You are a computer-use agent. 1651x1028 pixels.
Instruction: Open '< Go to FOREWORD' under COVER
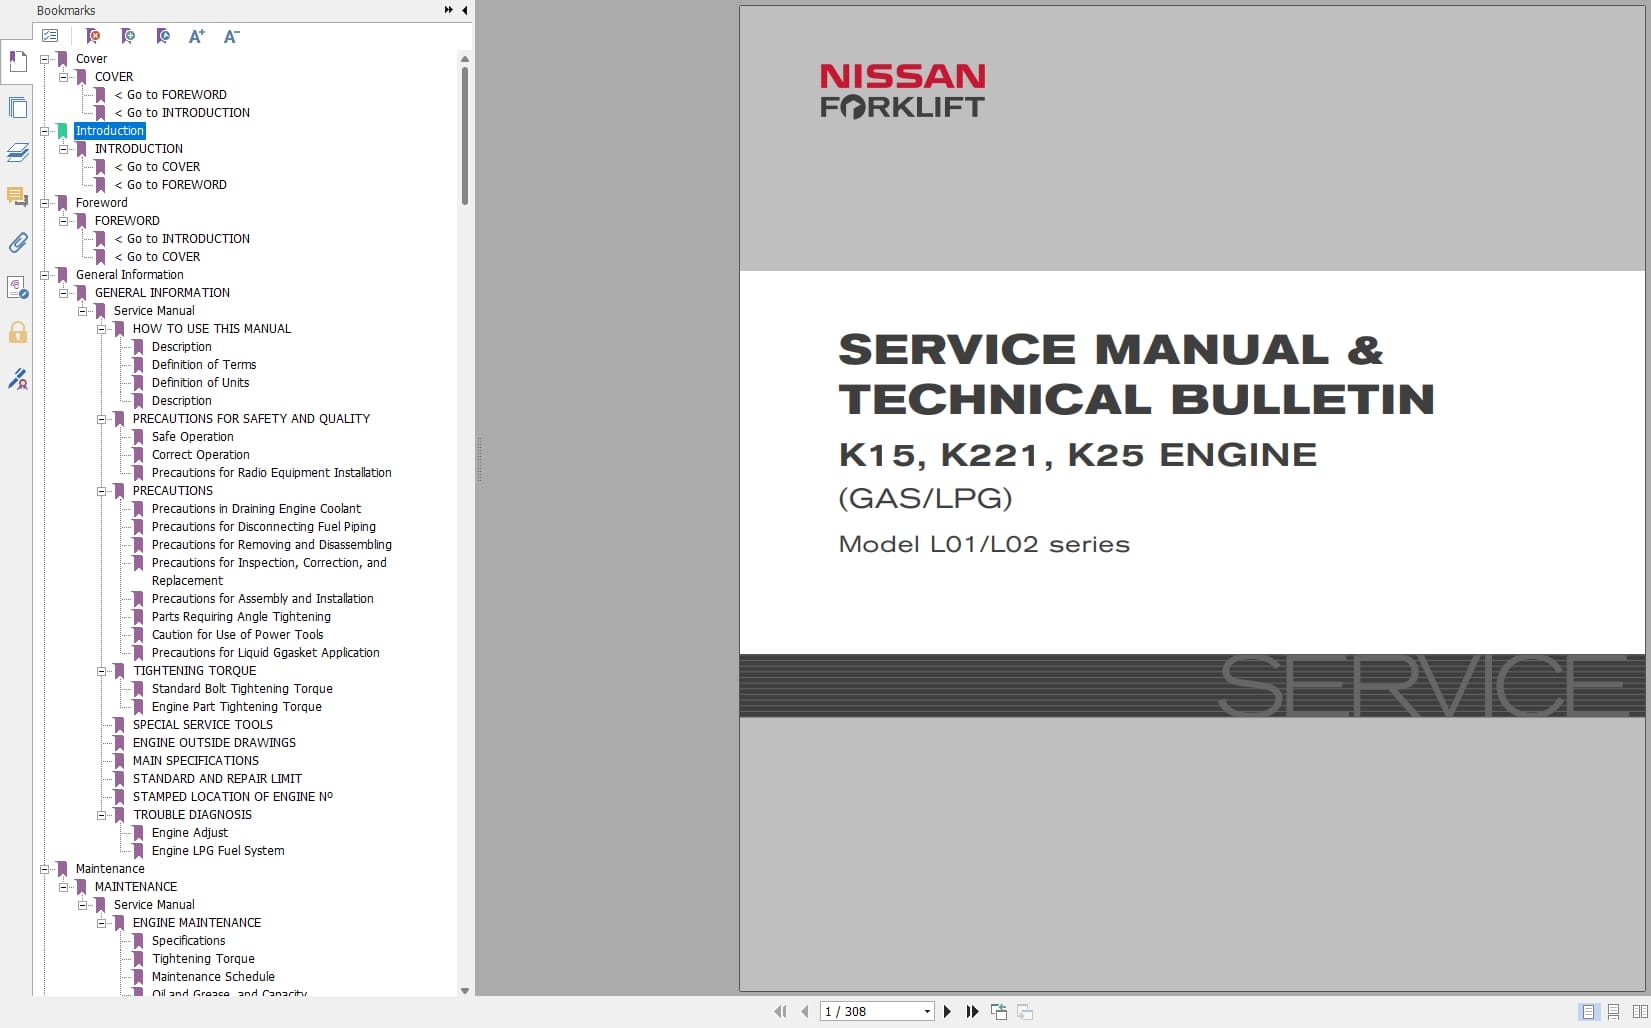[170, 95]
